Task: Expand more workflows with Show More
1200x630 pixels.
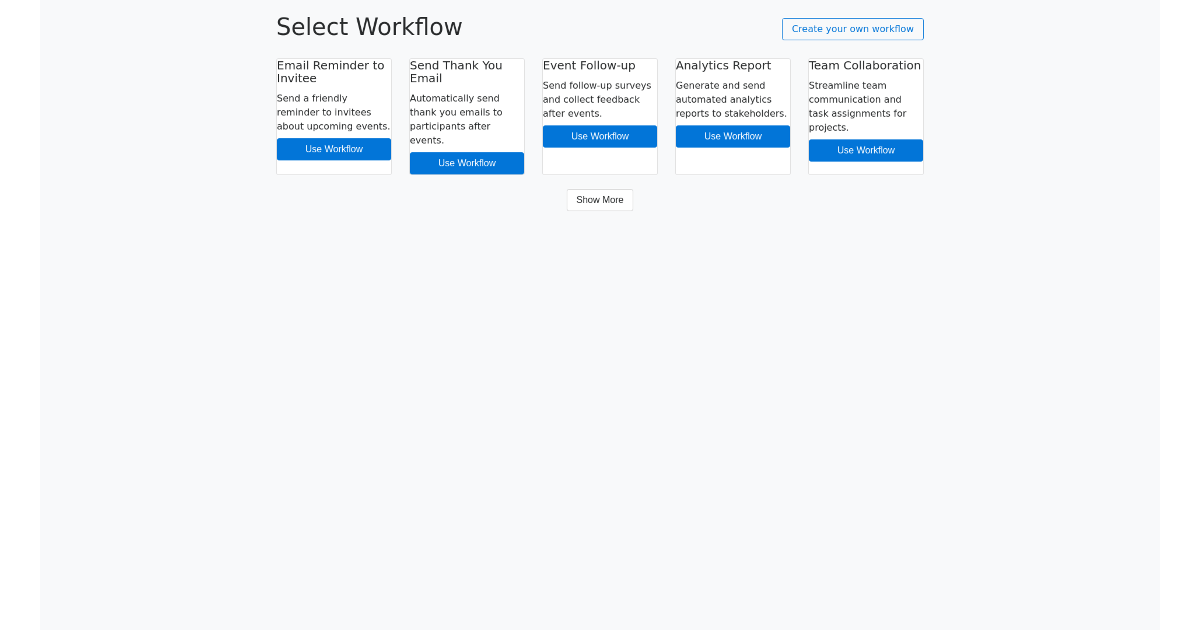Action: click(599, 200)
